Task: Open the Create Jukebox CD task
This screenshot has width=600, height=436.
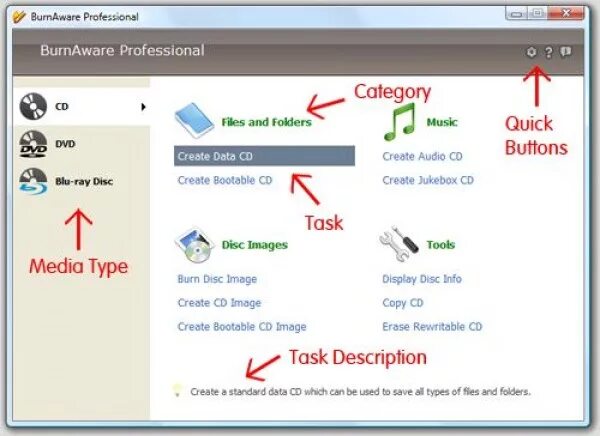Action: pyautogui.click(x=428, y=180)
